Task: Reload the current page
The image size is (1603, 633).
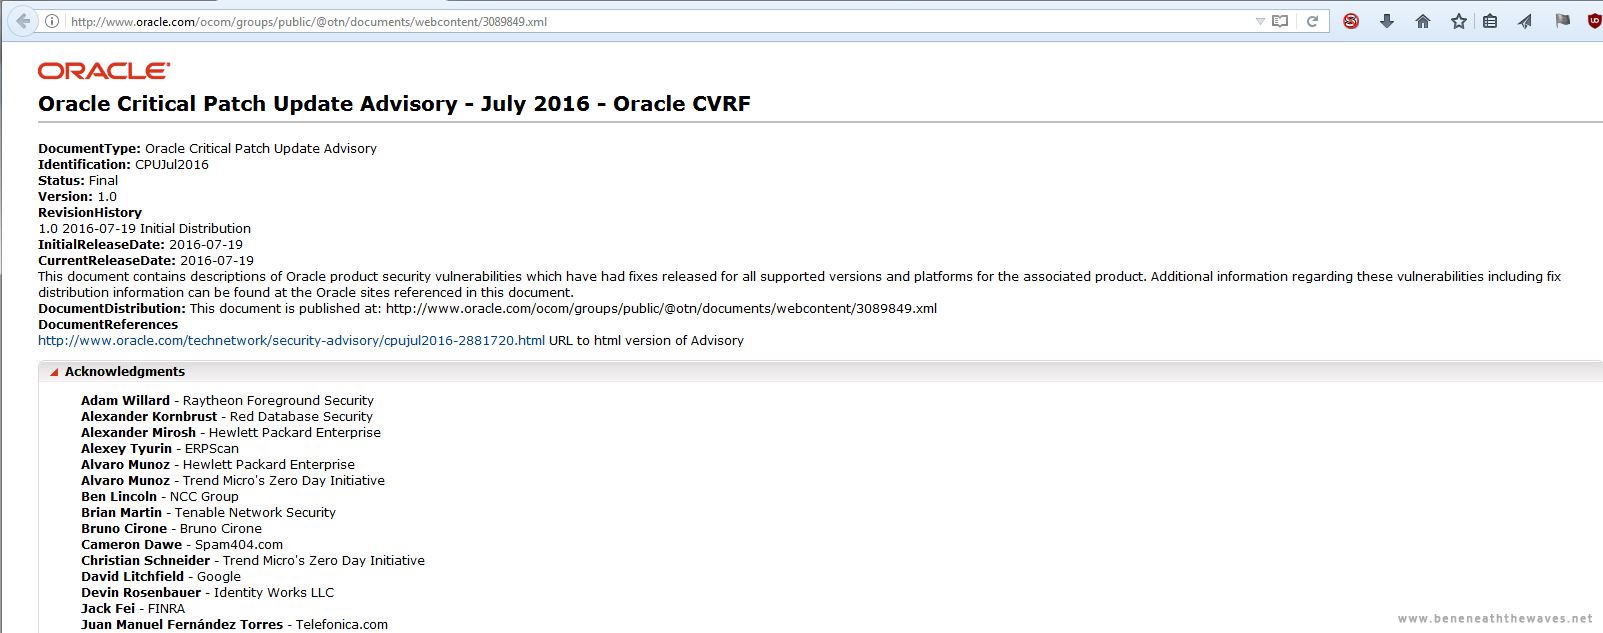Action: point(1313,21)
